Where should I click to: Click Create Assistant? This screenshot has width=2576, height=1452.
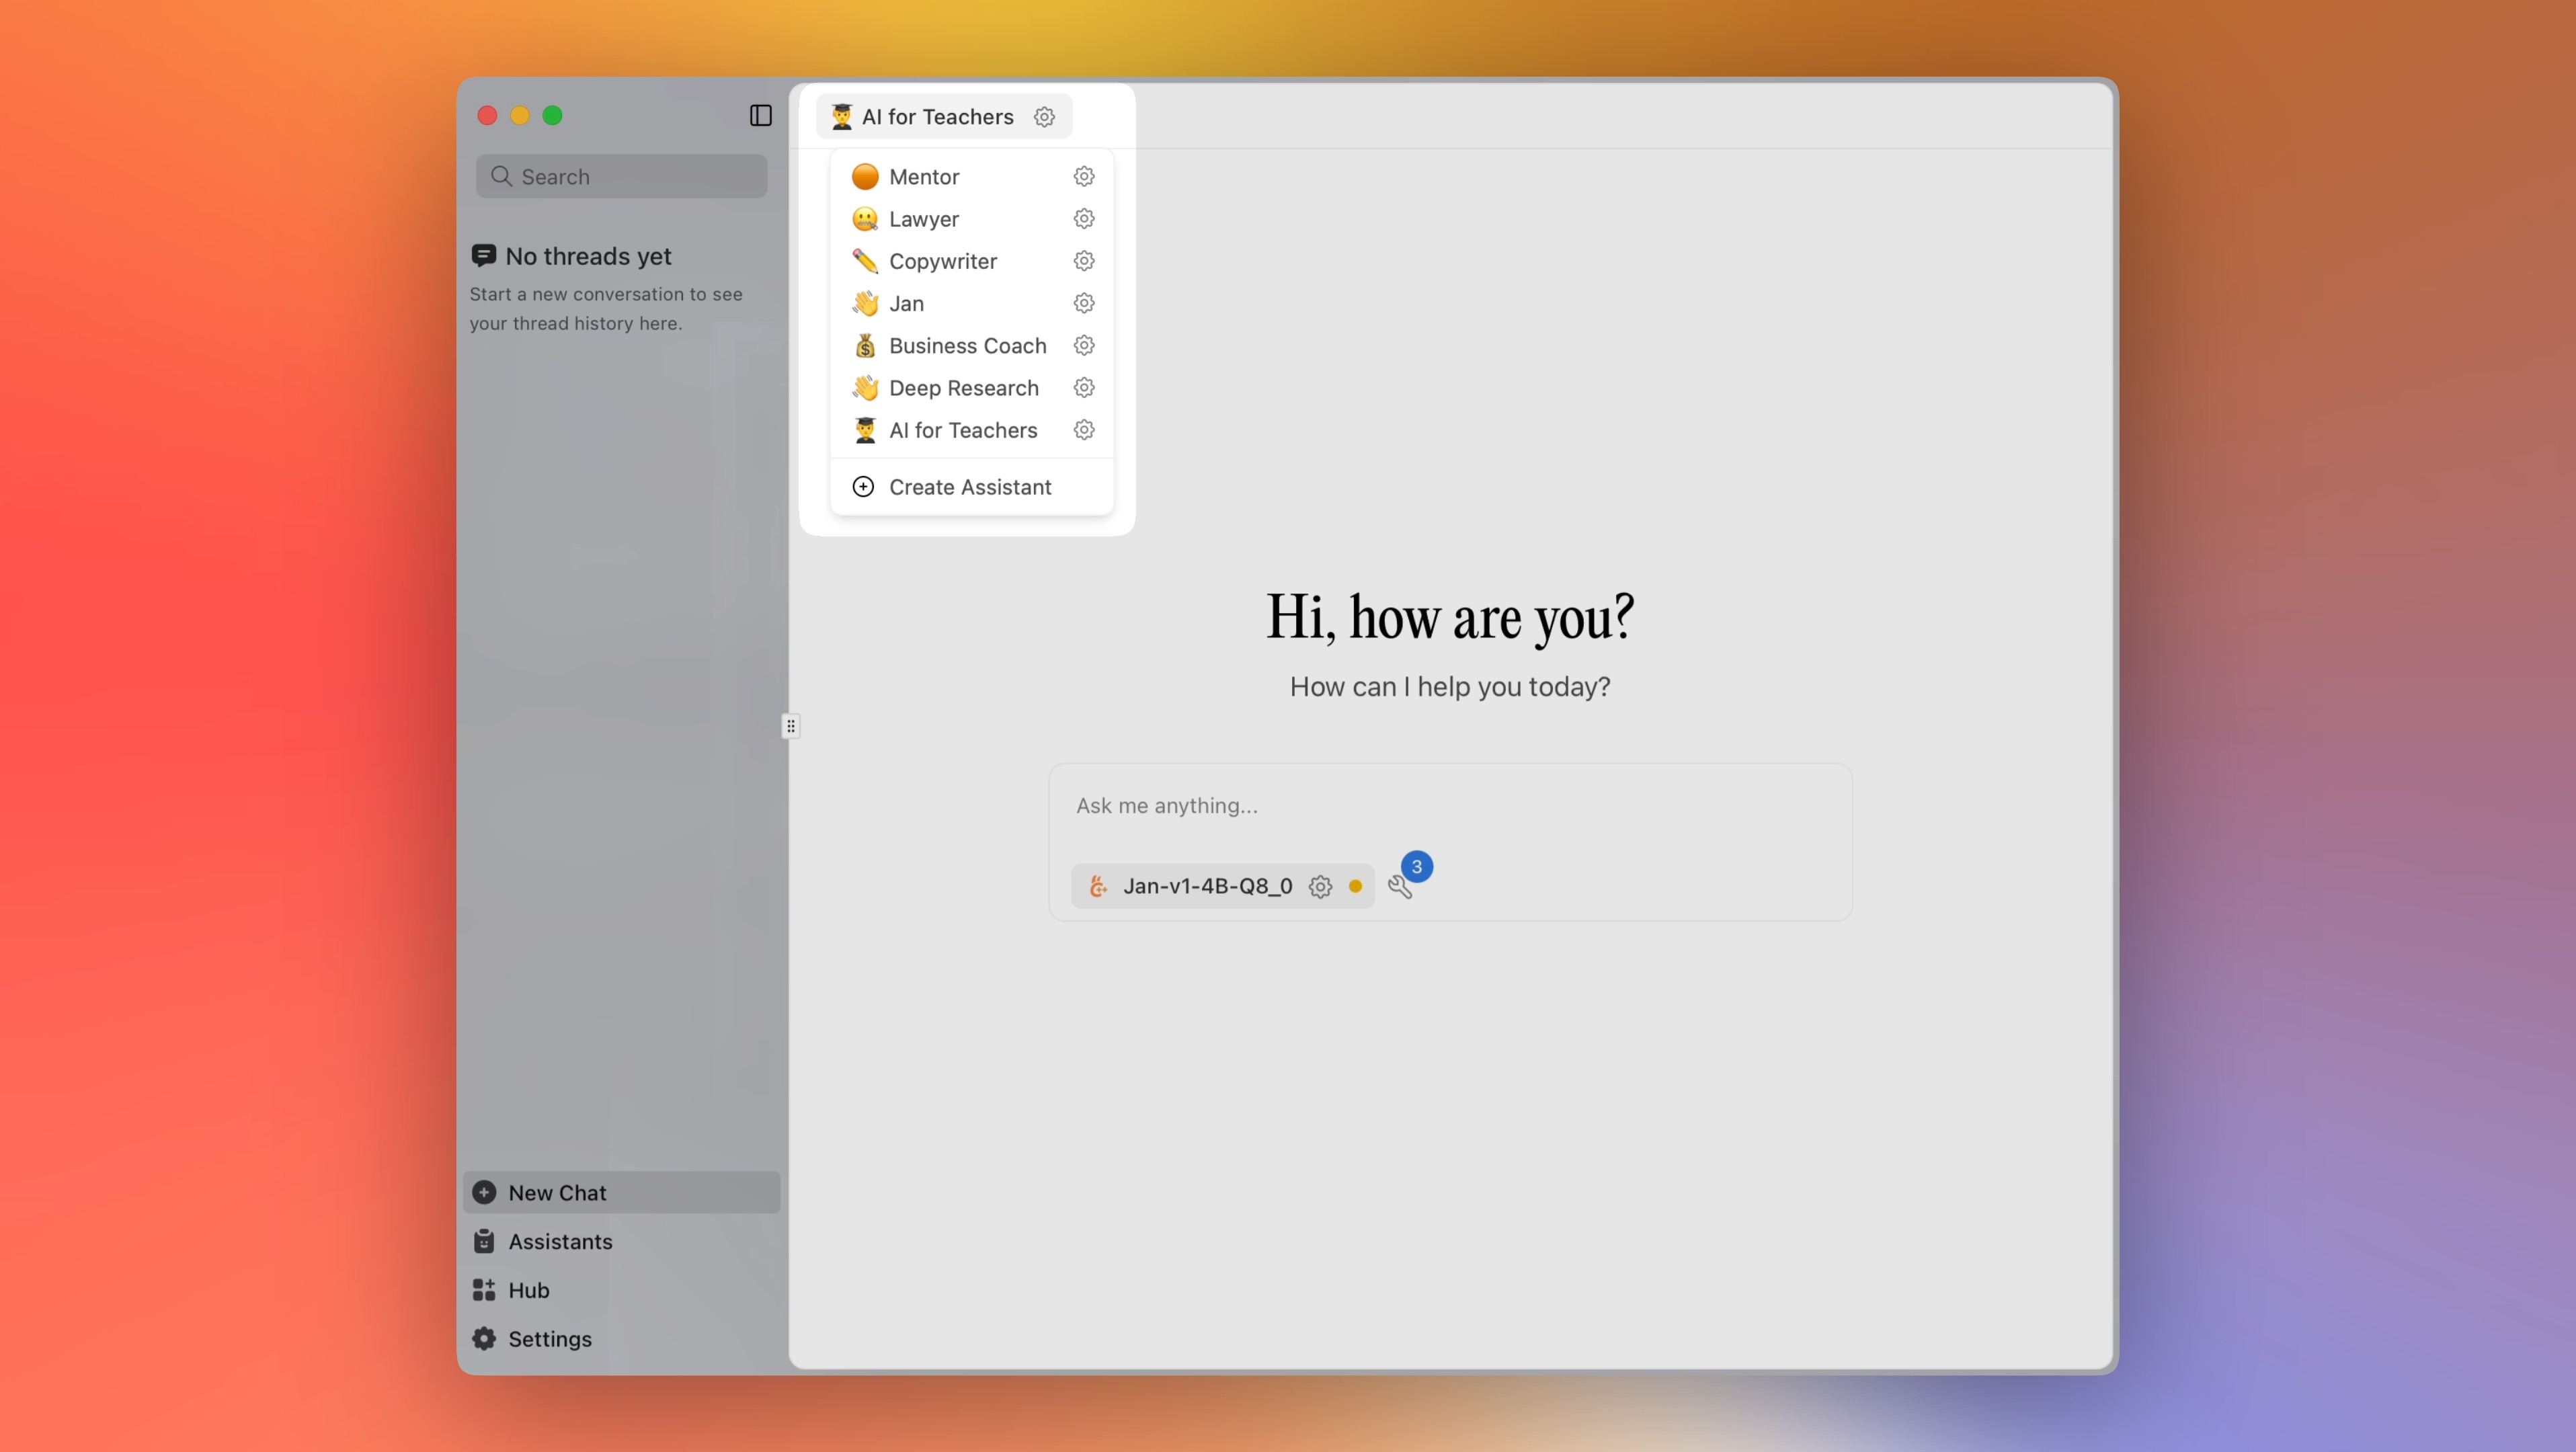pos(970,487)
